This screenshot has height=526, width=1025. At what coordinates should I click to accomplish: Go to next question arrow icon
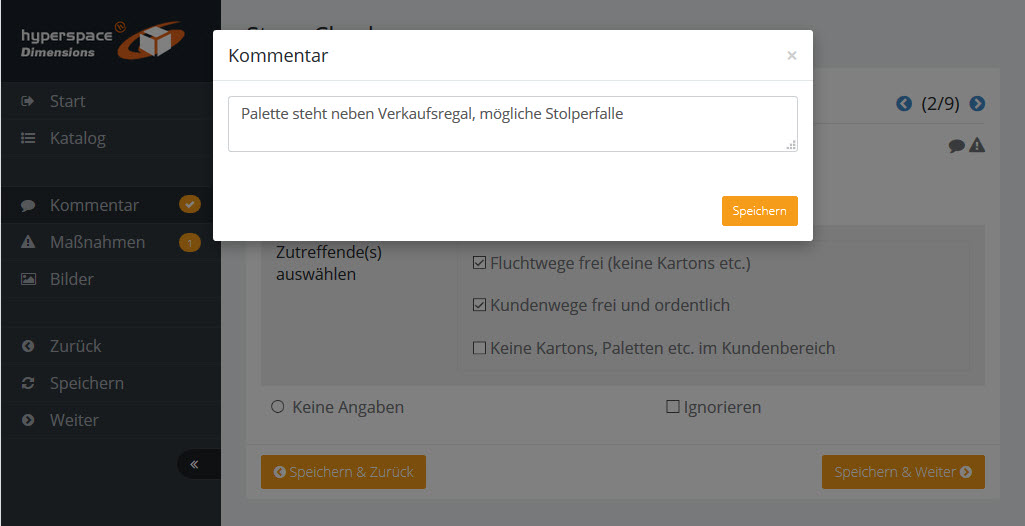(977, 103)
